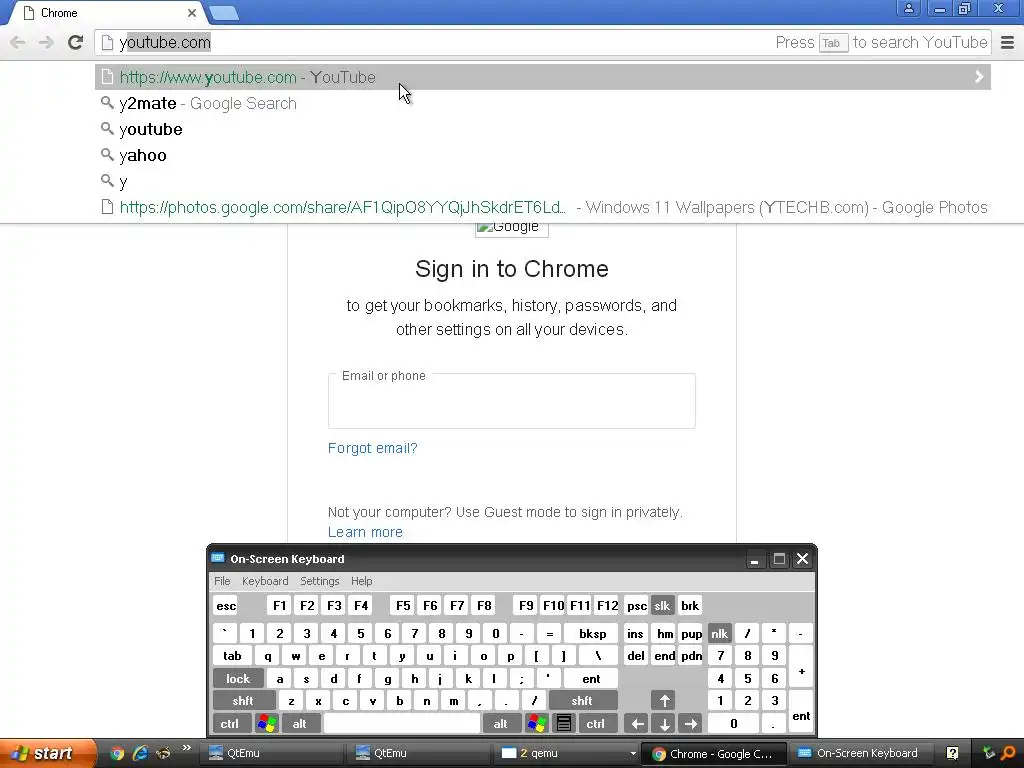
Task: Select the https://www.youtube.com suggestion
Action: tap(542, 77)
